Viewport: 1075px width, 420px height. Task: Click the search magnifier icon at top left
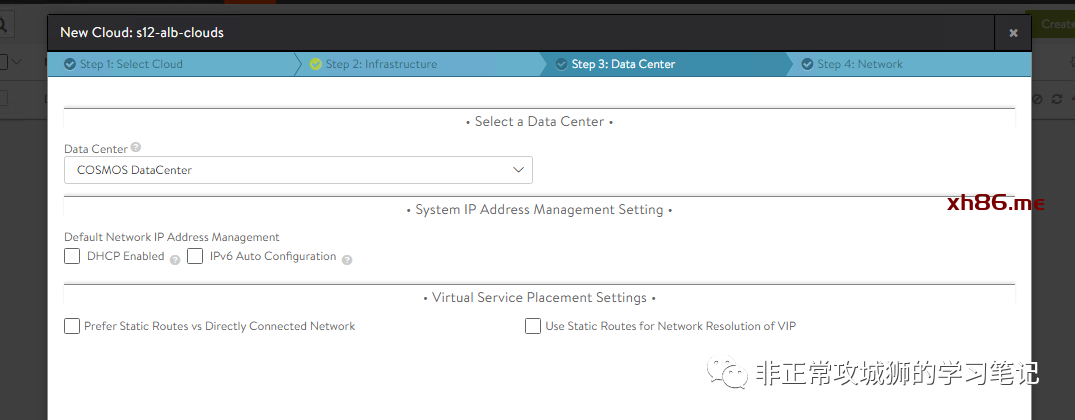(x=3, y=23)
